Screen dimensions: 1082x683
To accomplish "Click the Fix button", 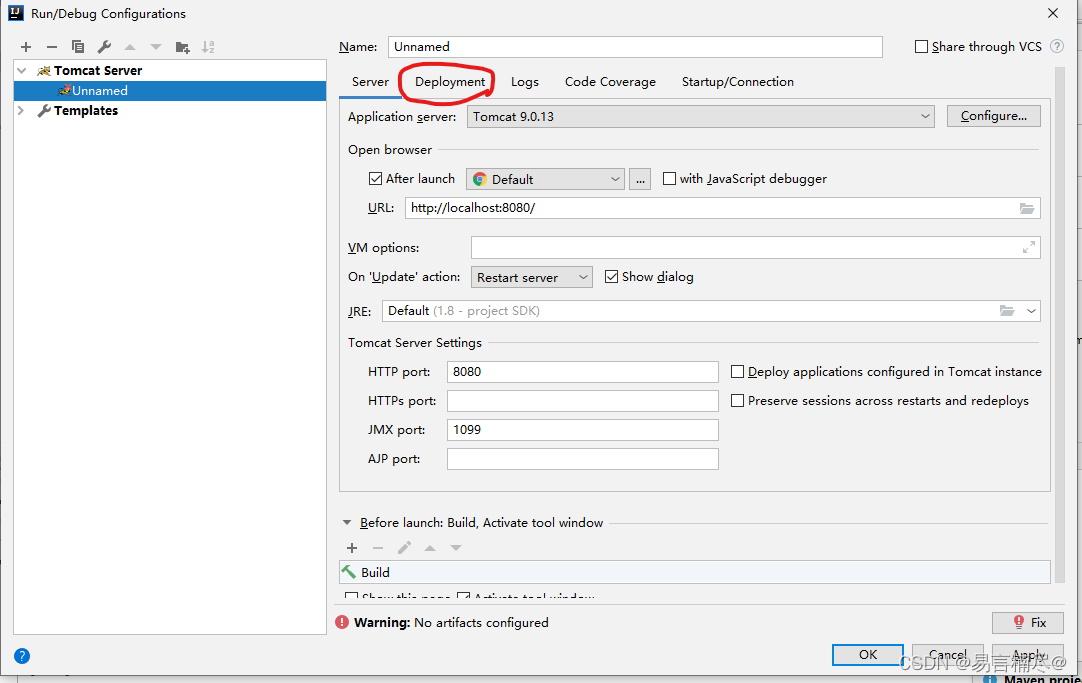I will coord(1028,623).
